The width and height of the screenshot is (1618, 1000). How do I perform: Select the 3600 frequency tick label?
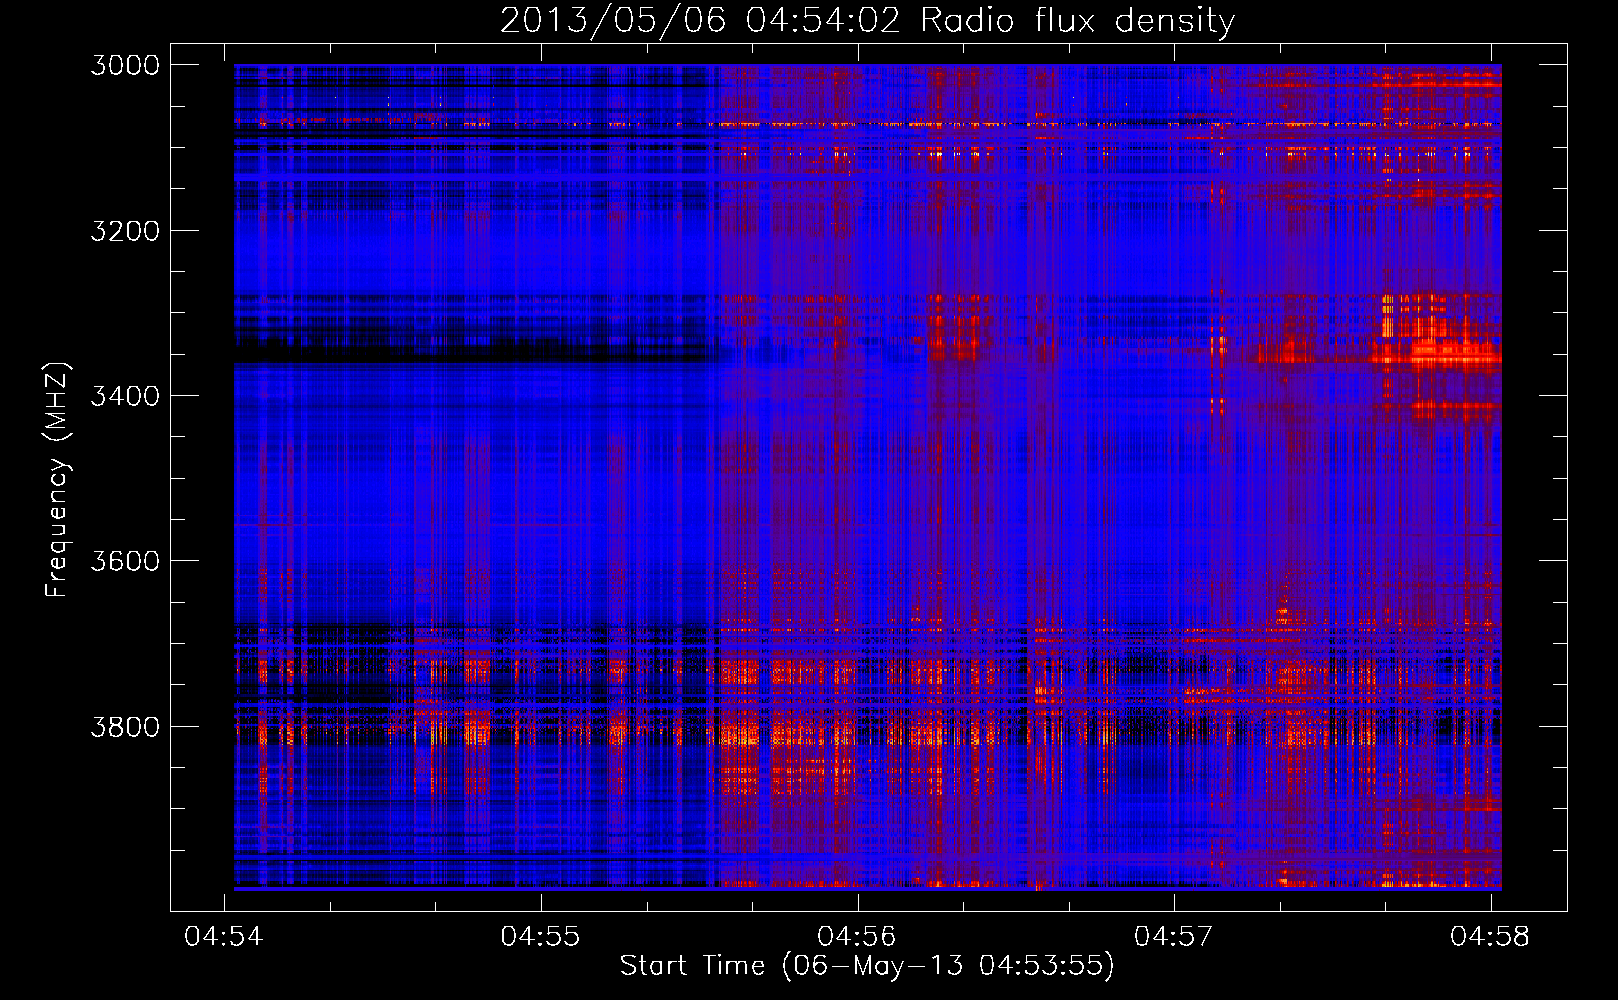tap(125, 561)
